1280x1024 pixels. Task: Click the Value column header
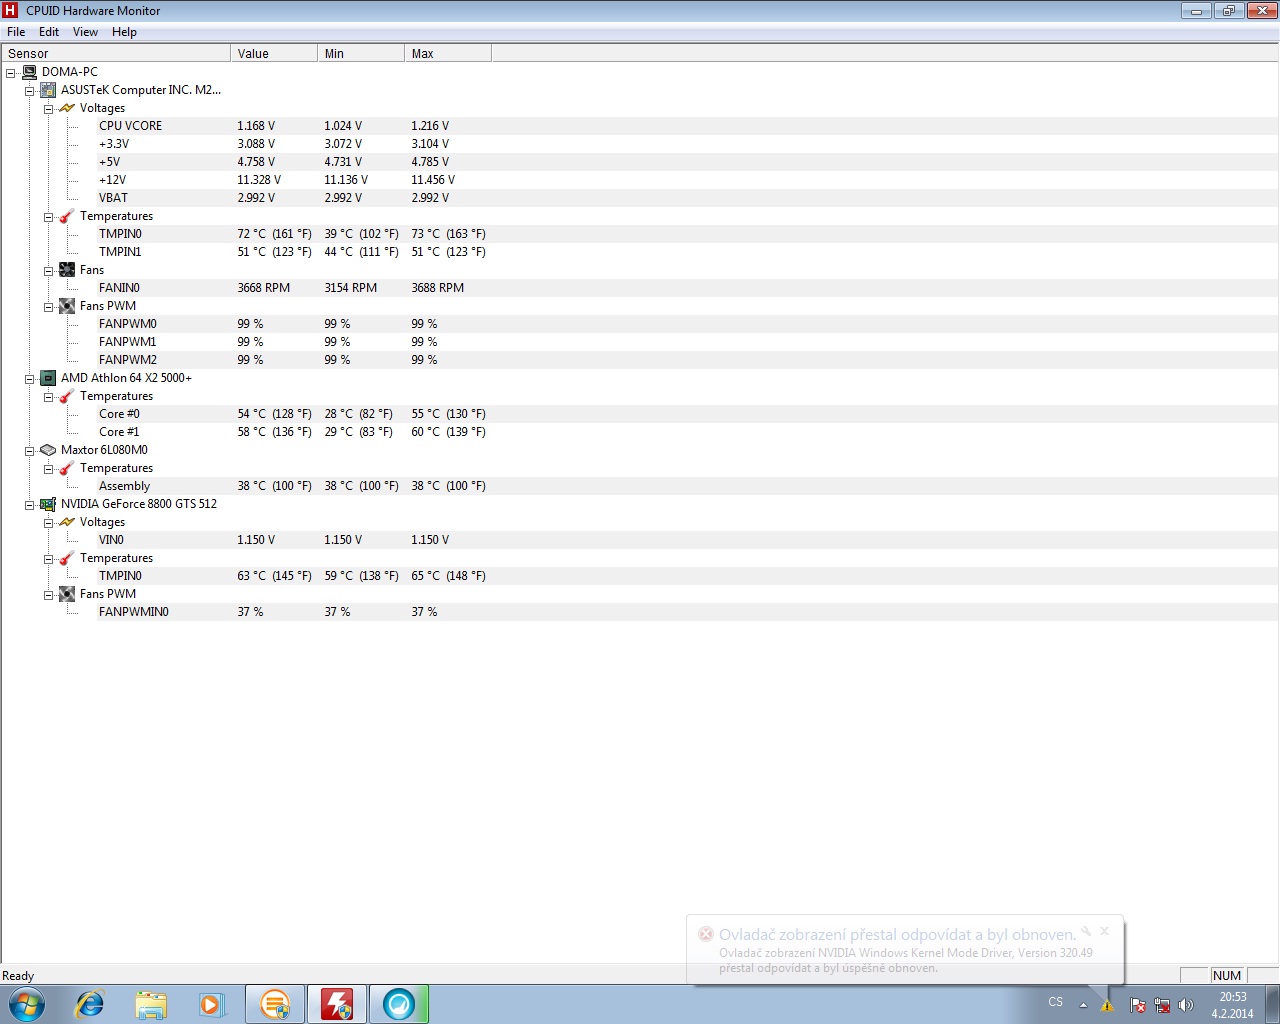pos(274,54)
